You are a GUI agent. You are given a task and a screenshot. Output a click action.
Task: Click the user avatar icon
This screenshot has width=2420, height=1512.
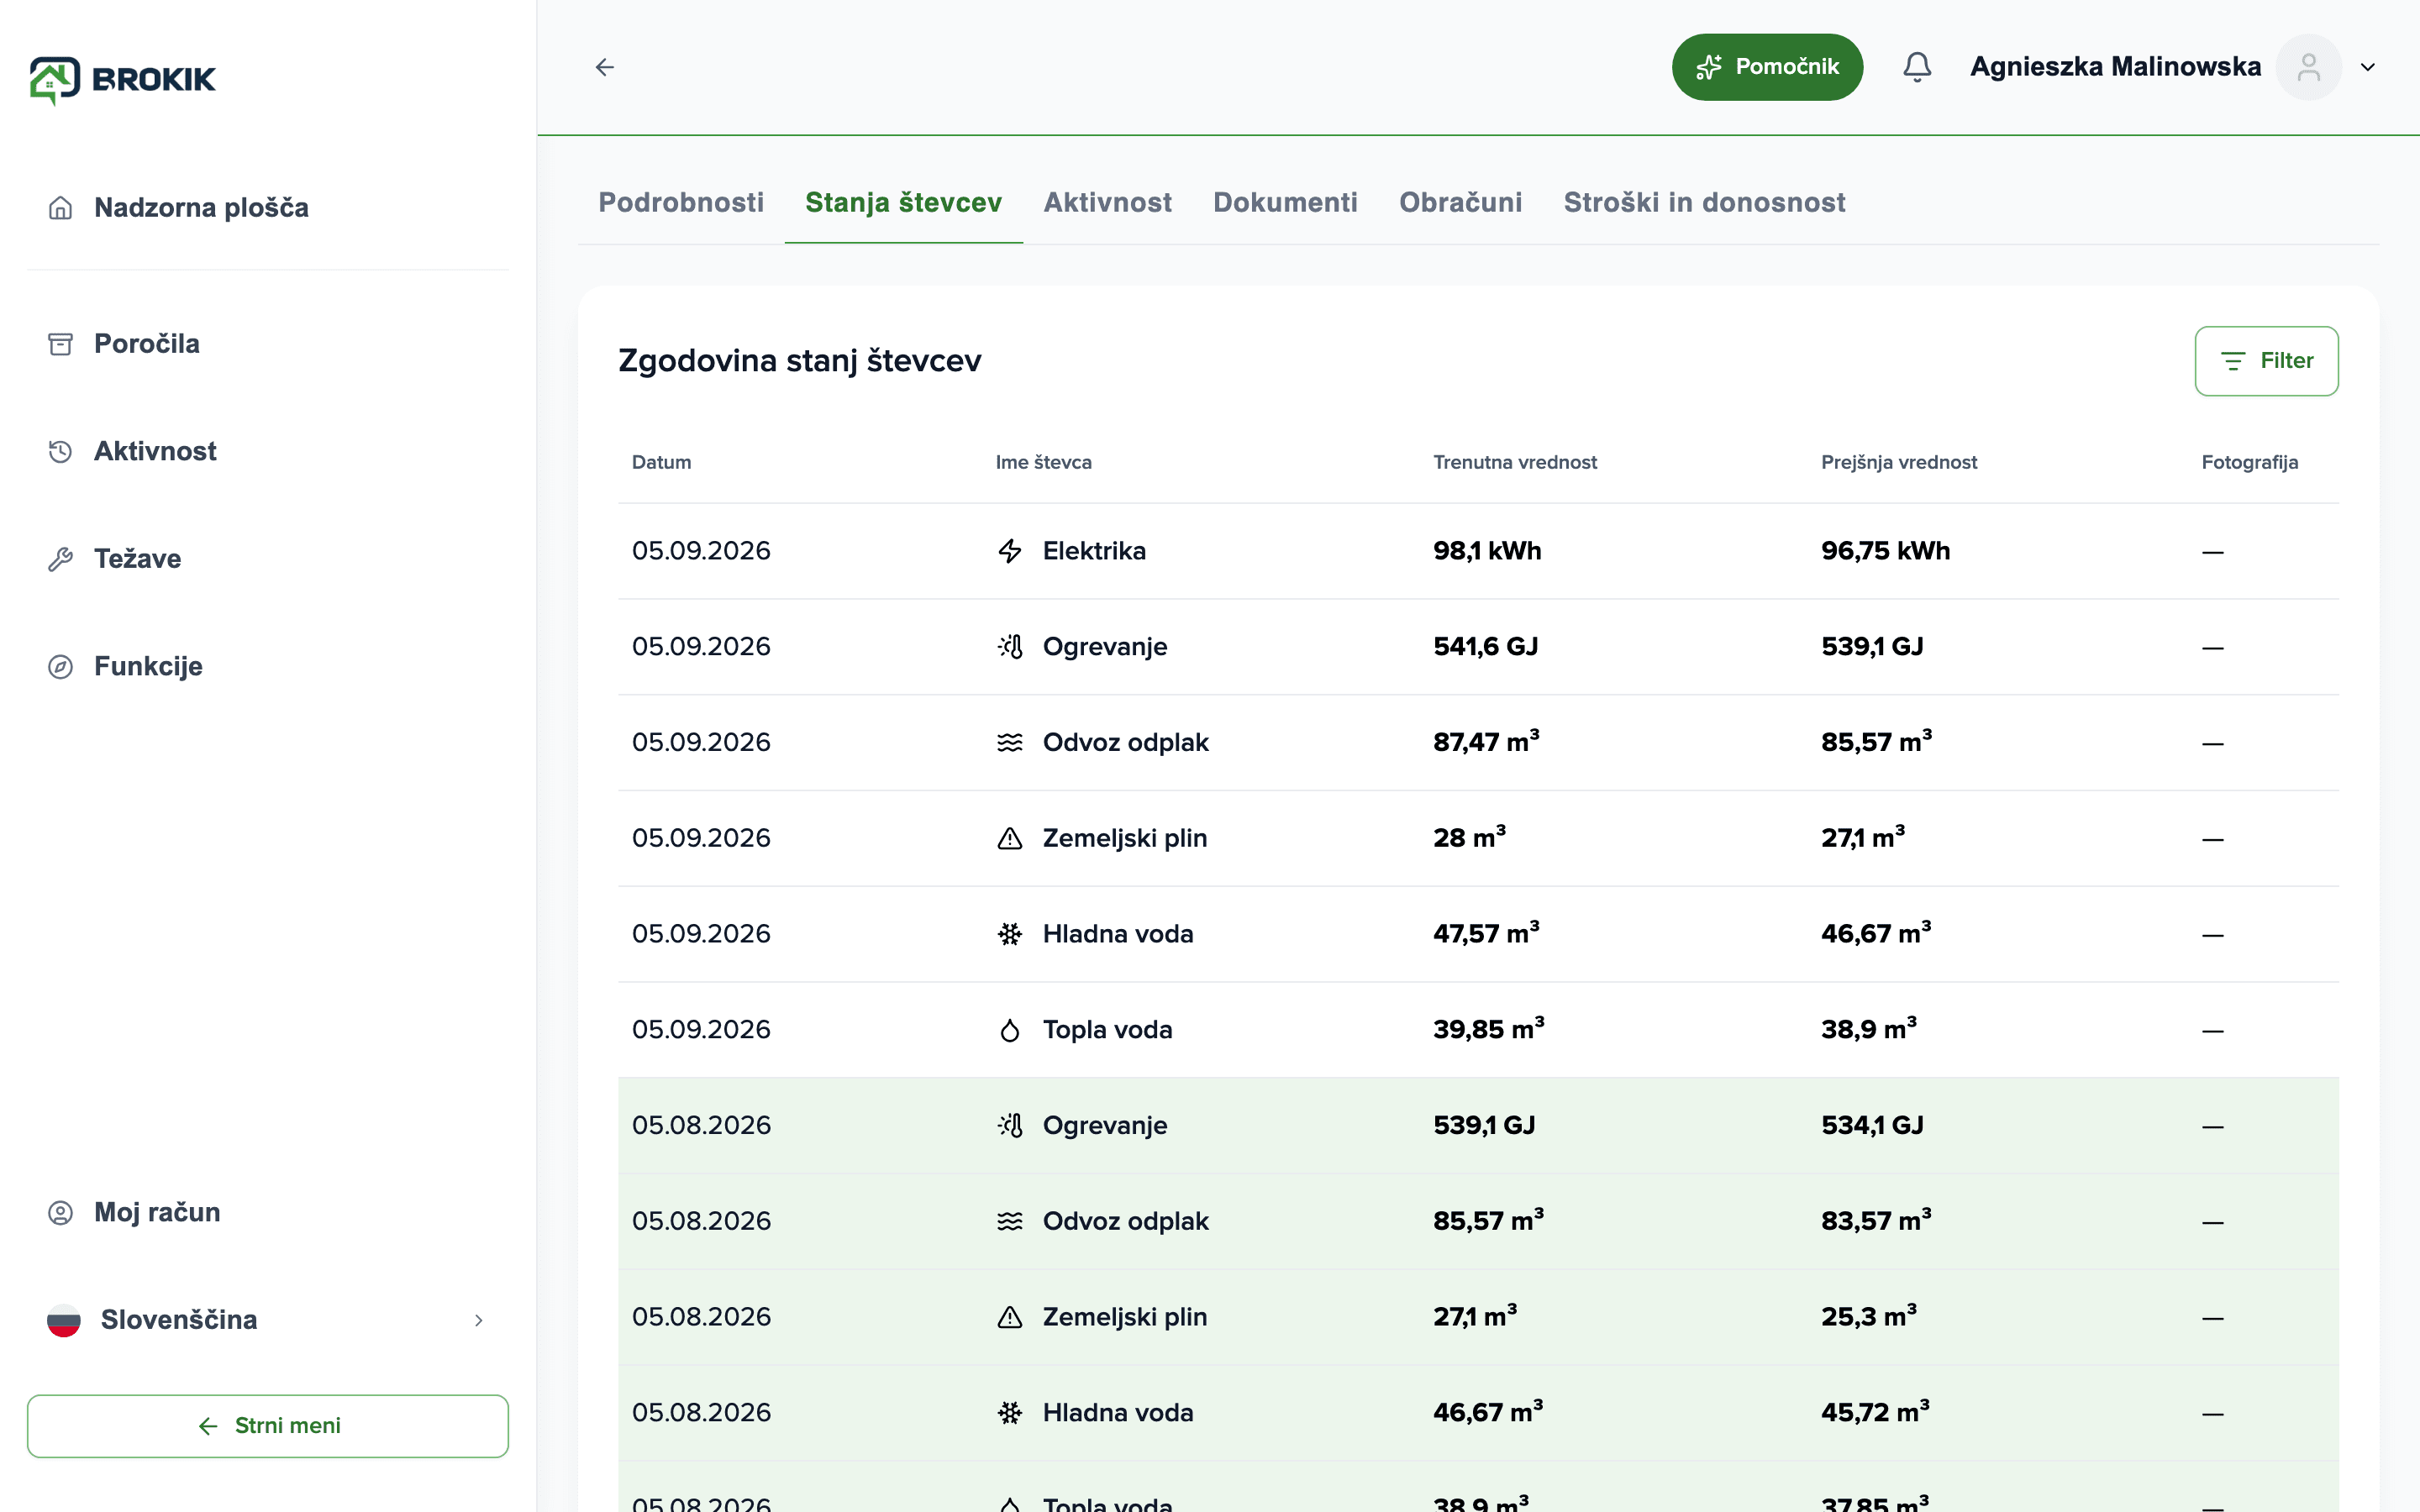pos(2308,67)
